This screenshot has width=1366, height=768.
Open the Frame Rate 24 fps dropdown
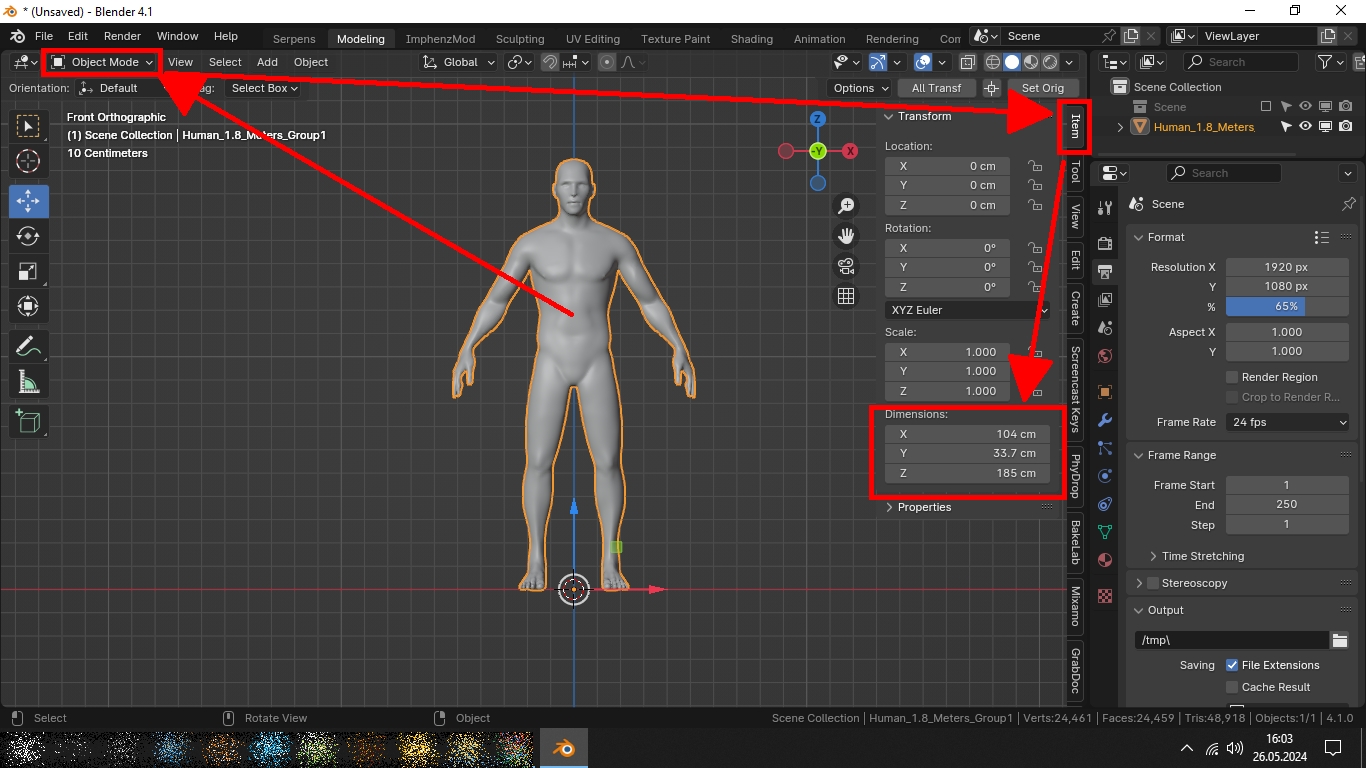(x=1288, y=422)
